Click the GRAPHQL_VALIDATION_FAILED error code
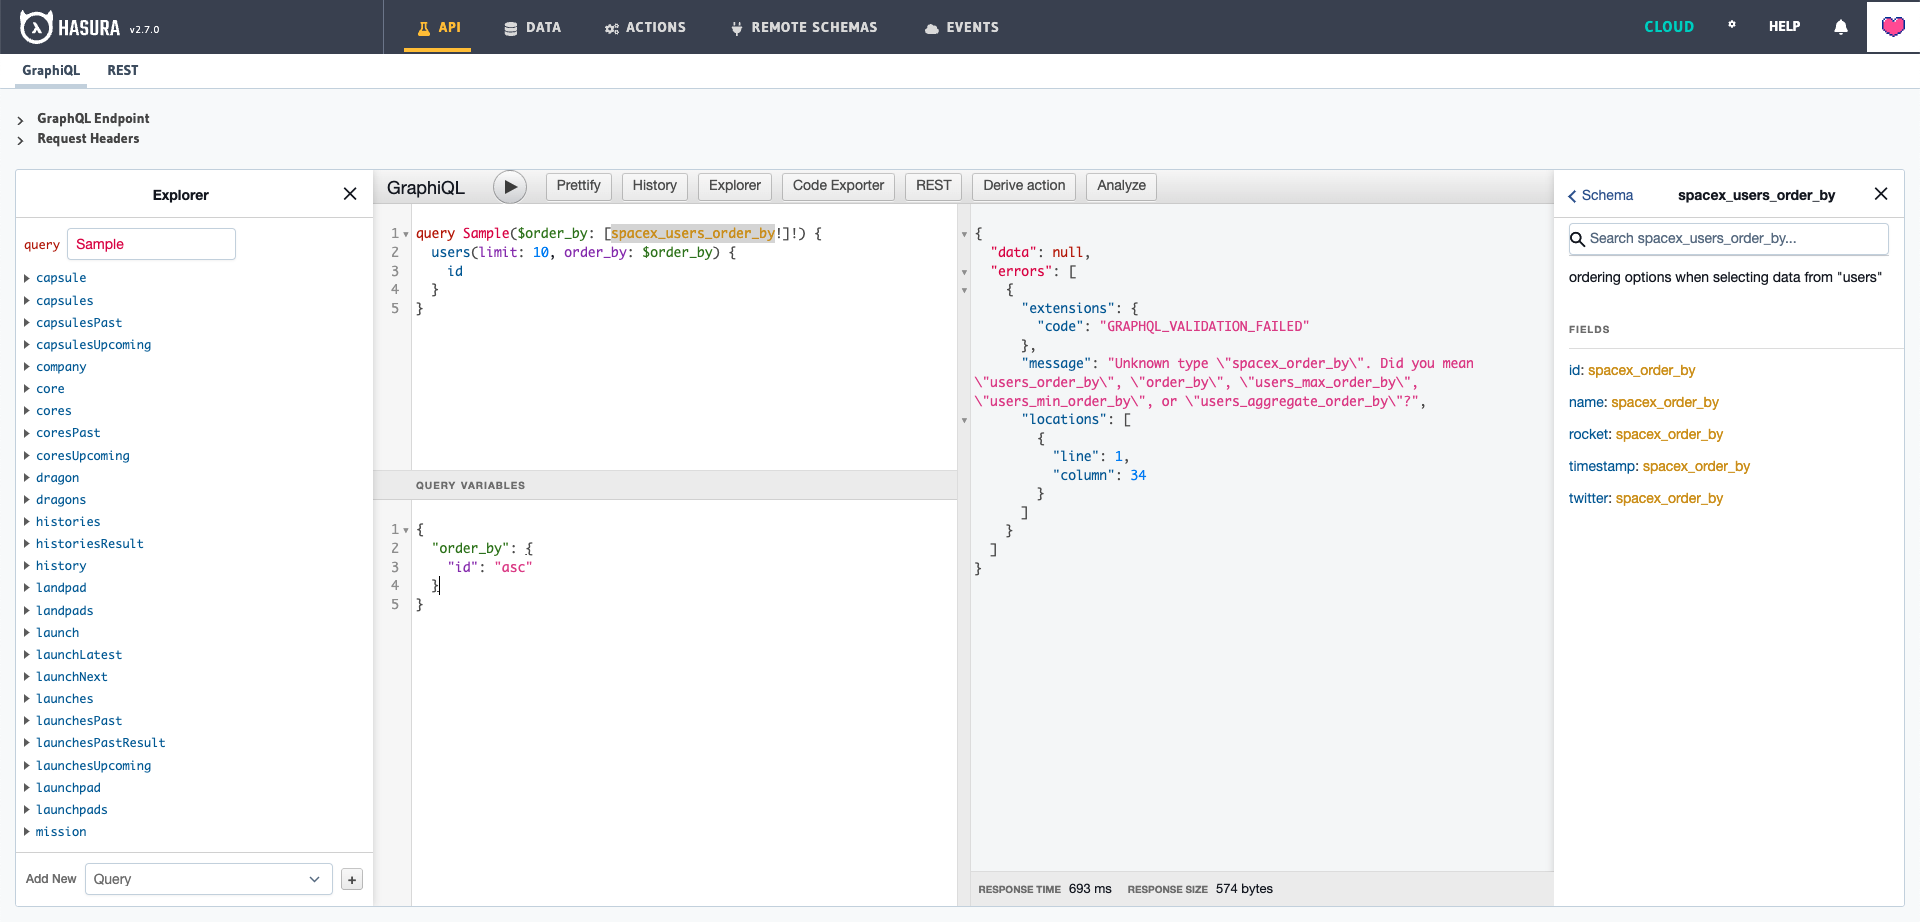Viewport: 1920px width, 922px height. pos(1204,326)
